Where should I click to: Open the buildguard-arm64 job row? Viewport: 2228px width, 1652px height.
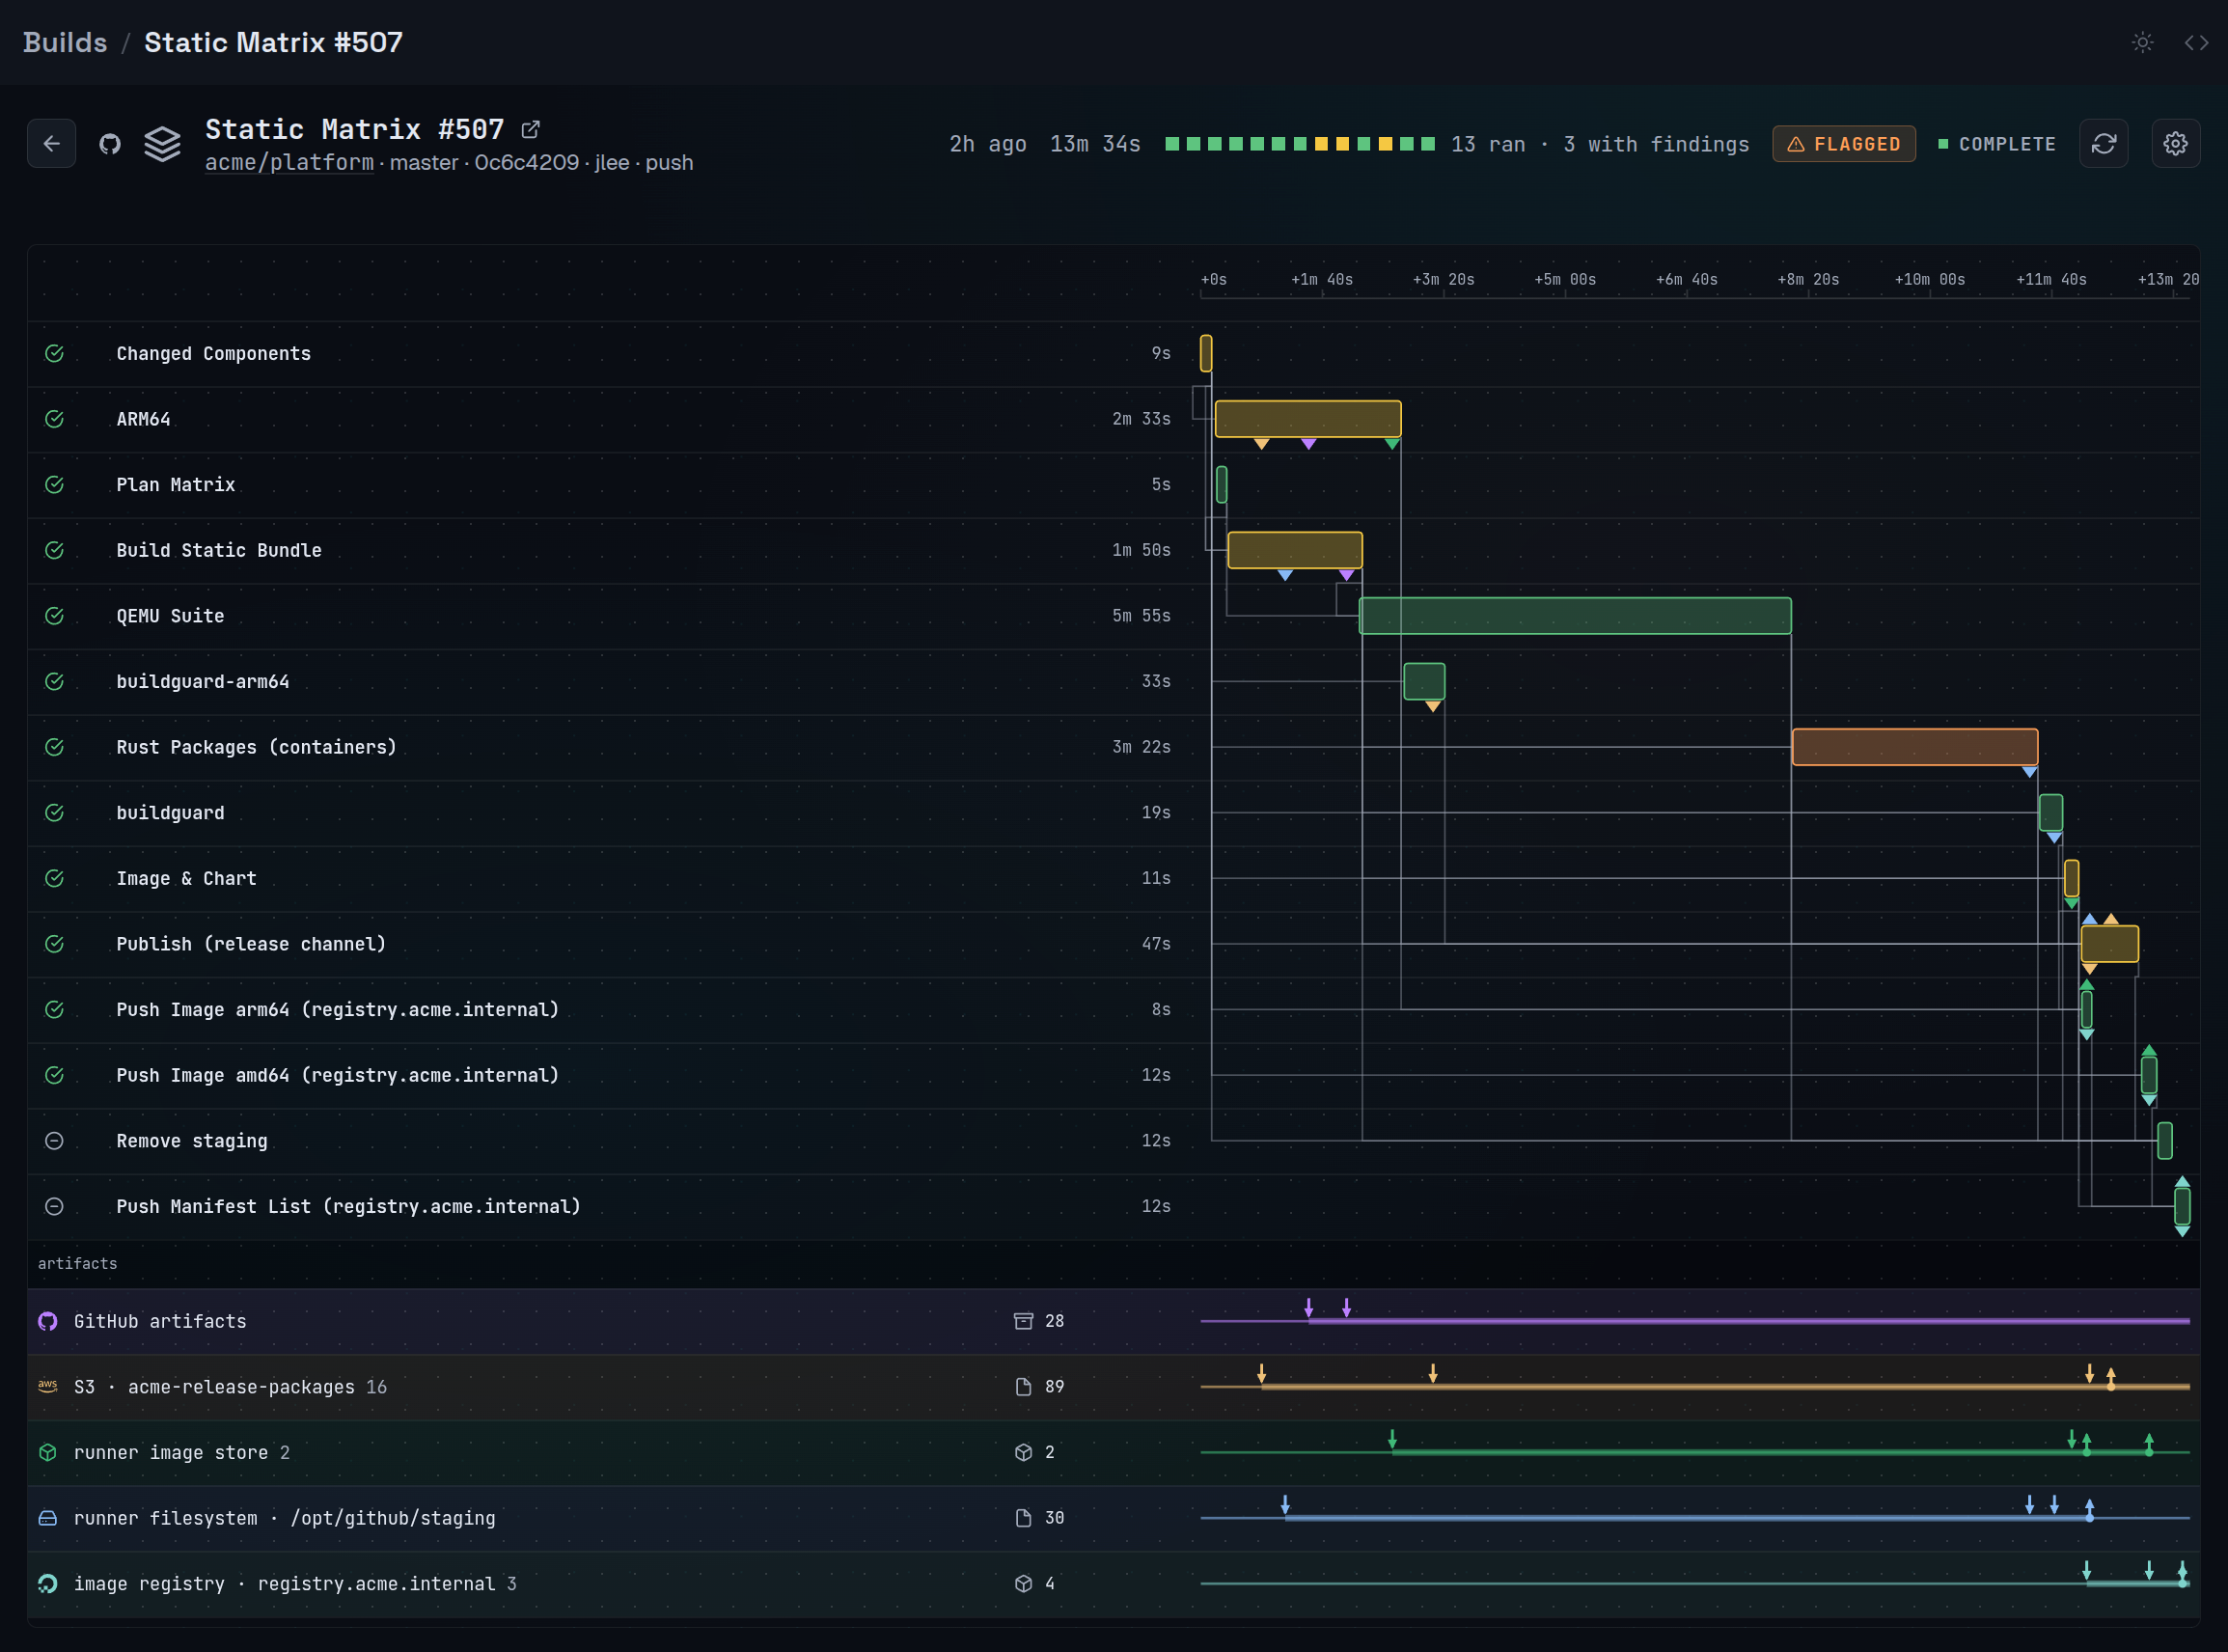pyautogui.click(x=1113, y=682)
